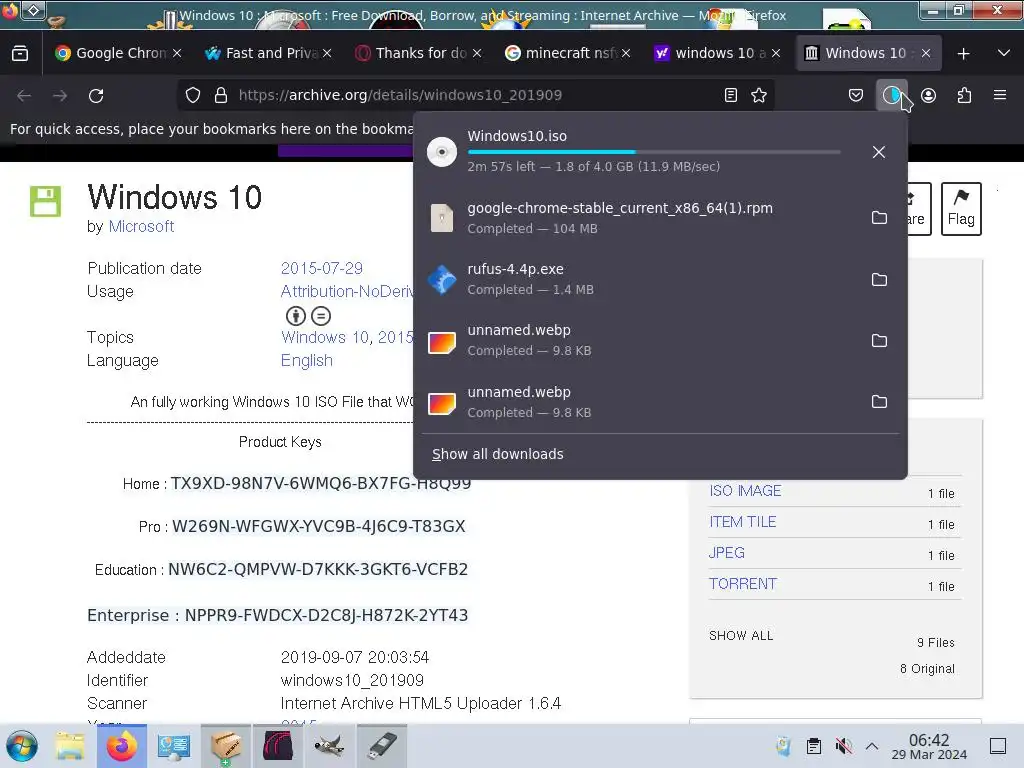Bookmark this page with the star
This screenshot has width=1024, height=768.
coord(759,95)
